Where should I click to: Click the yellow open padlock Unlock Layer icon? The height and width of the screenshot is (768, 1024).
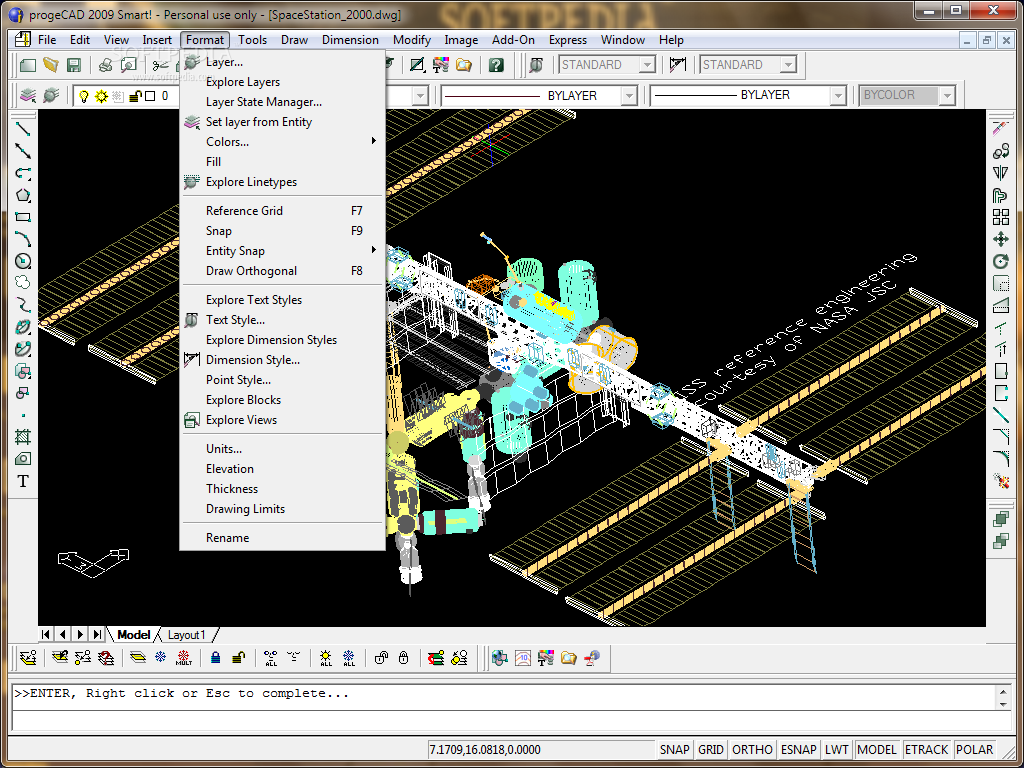tap(238, 658)
